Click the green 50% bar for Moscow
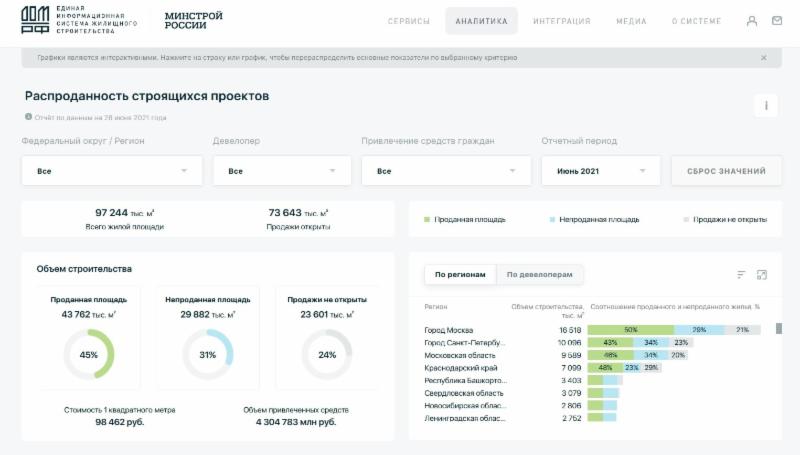Viewport: 800px width, 455px height. [x=630, y=330]
